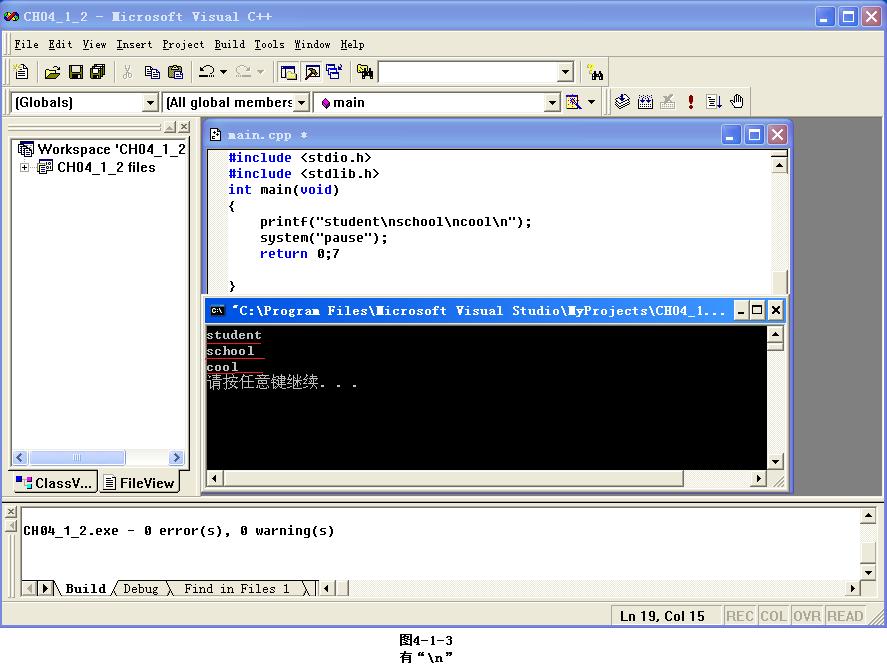Switch to the FileView tab

(139, 483)
